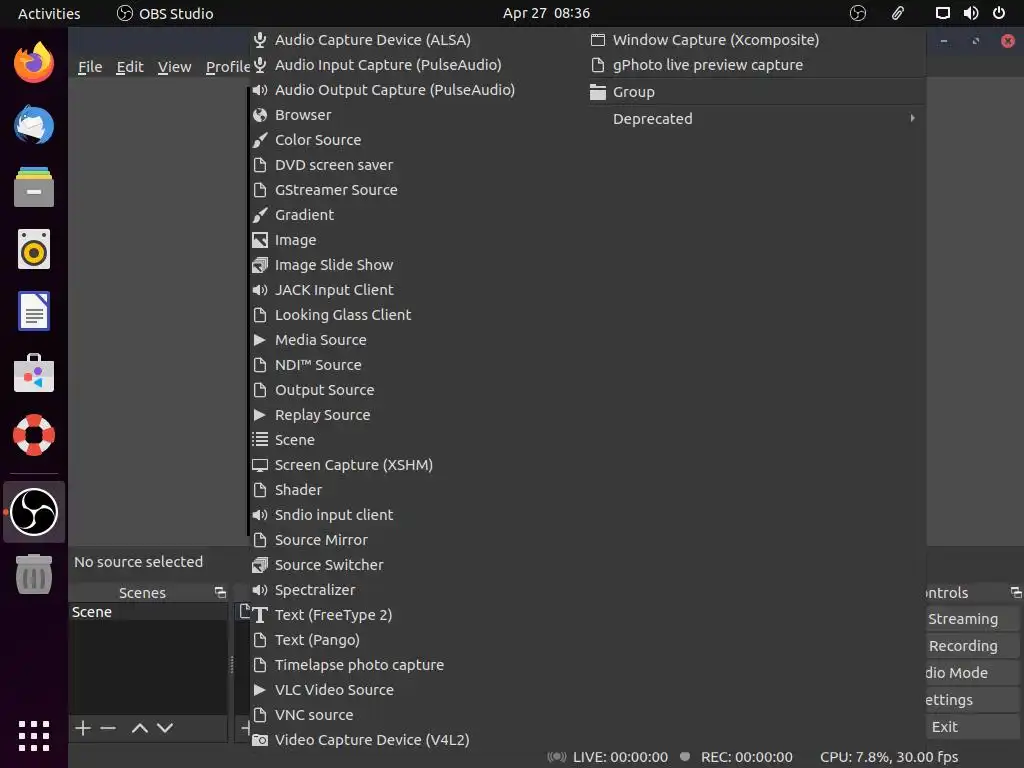Select VLC Video Source
Image resolution: width=1024 pixels, height=768 pixels.
tap(418, 690)
